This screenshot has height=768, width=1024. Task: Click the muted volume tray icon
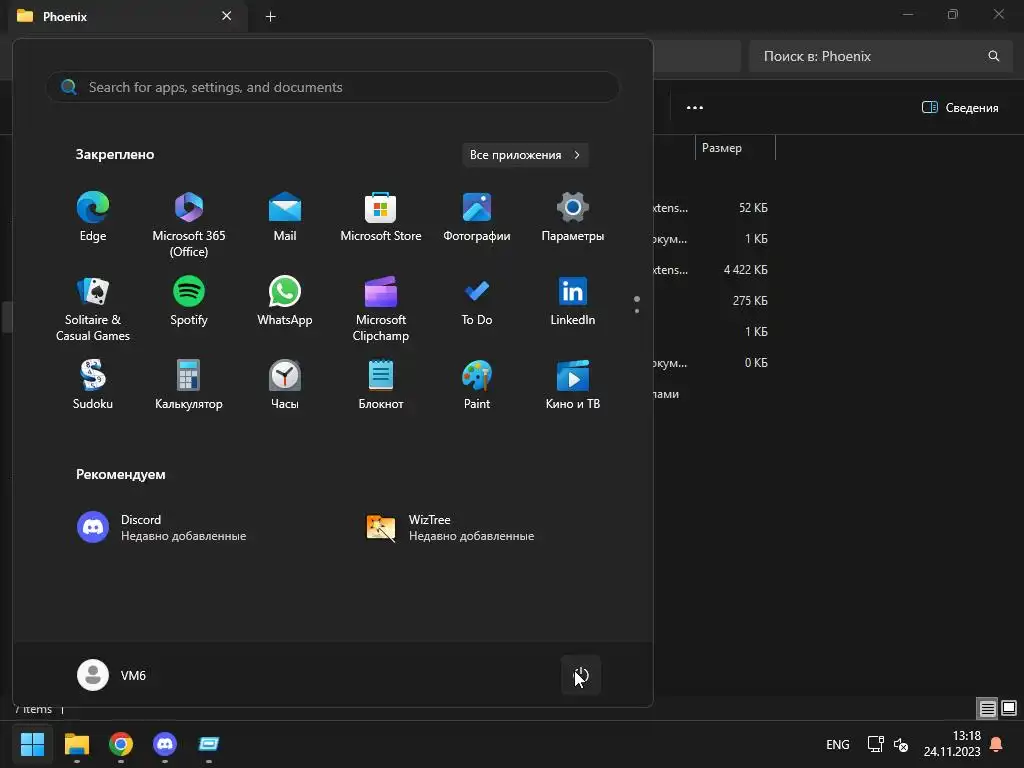[901, 744]
